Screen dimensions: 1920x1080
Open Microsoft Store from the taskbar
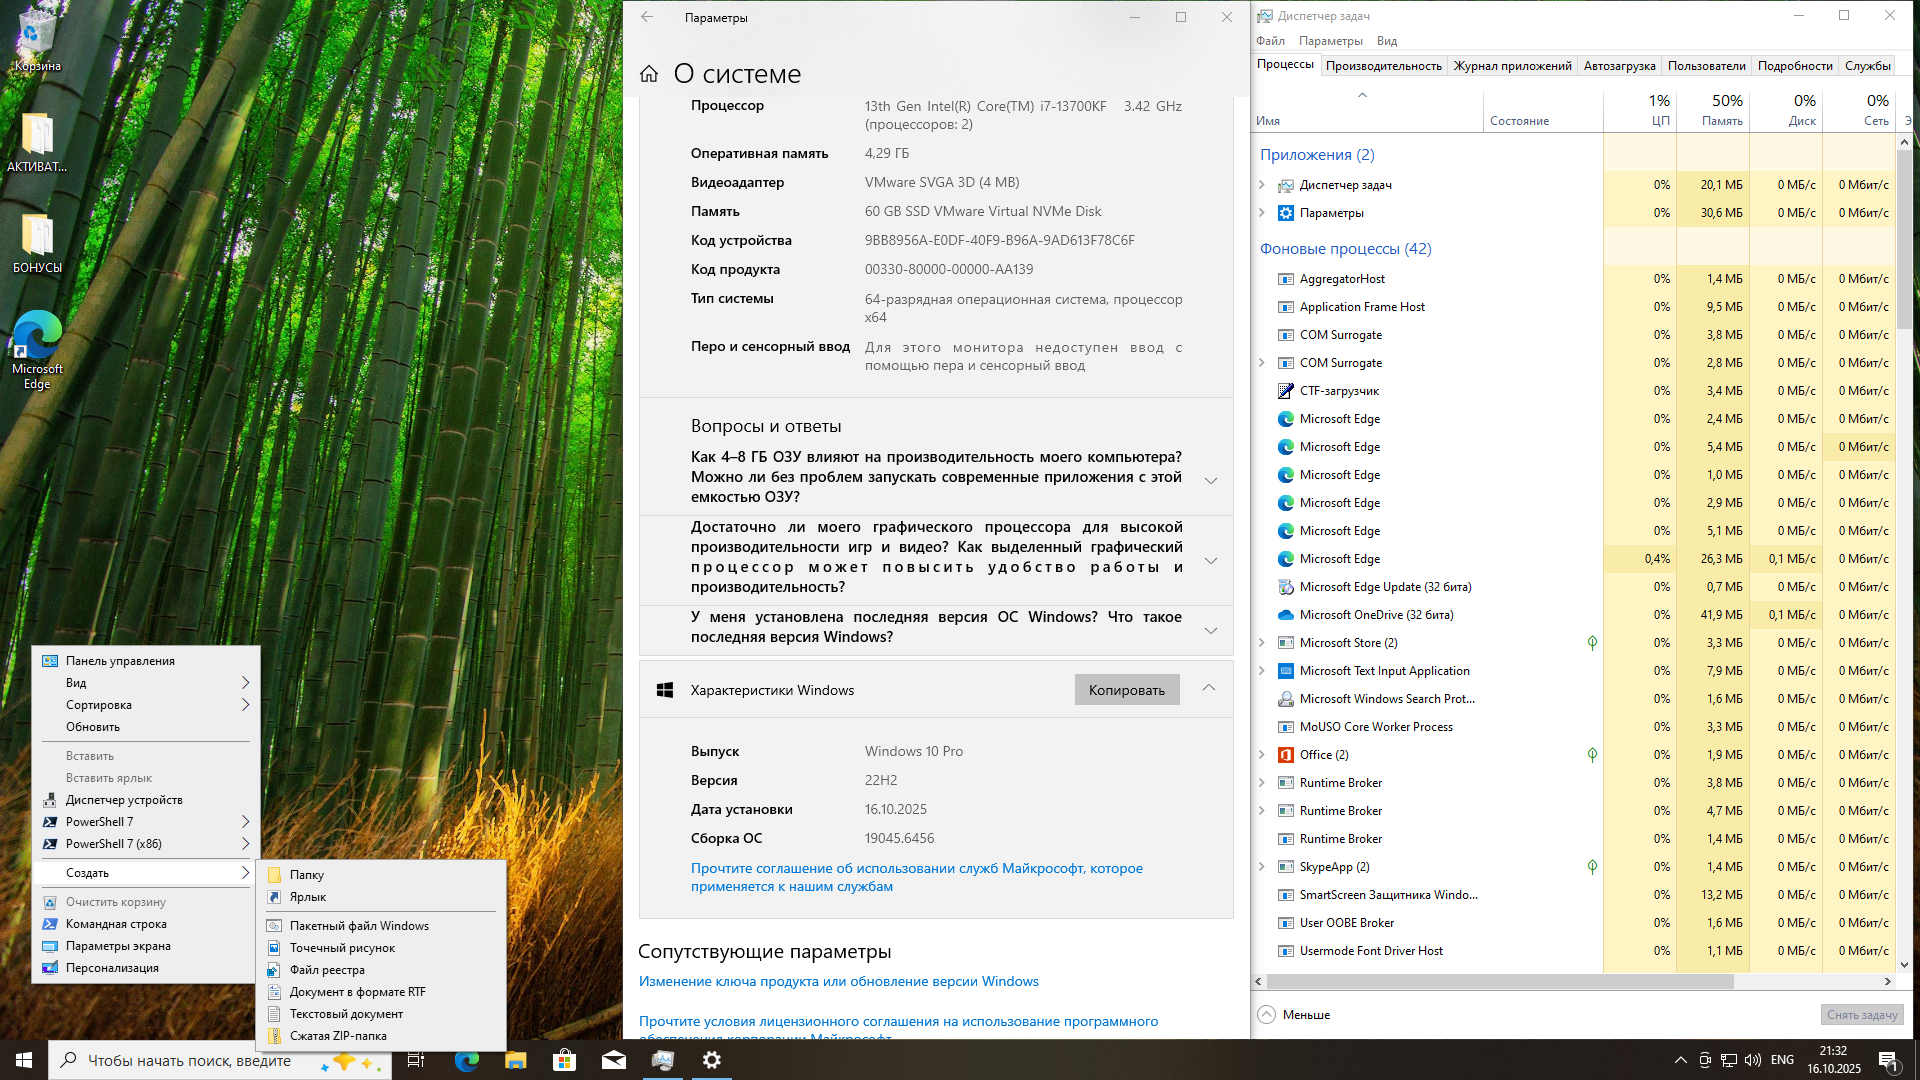coord(565,1060)
